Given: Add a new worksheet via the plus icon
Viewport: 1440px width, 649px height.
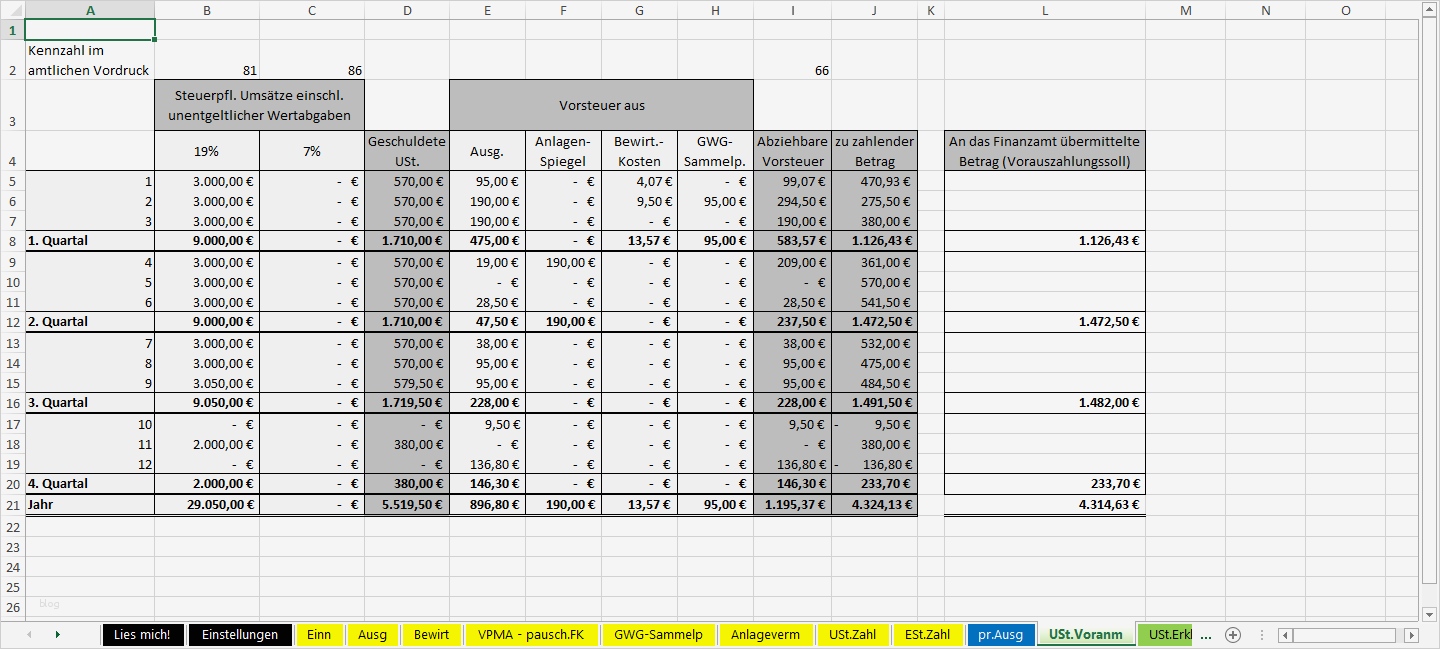Looking at the screenshot, I should [x=1233, y=634].
